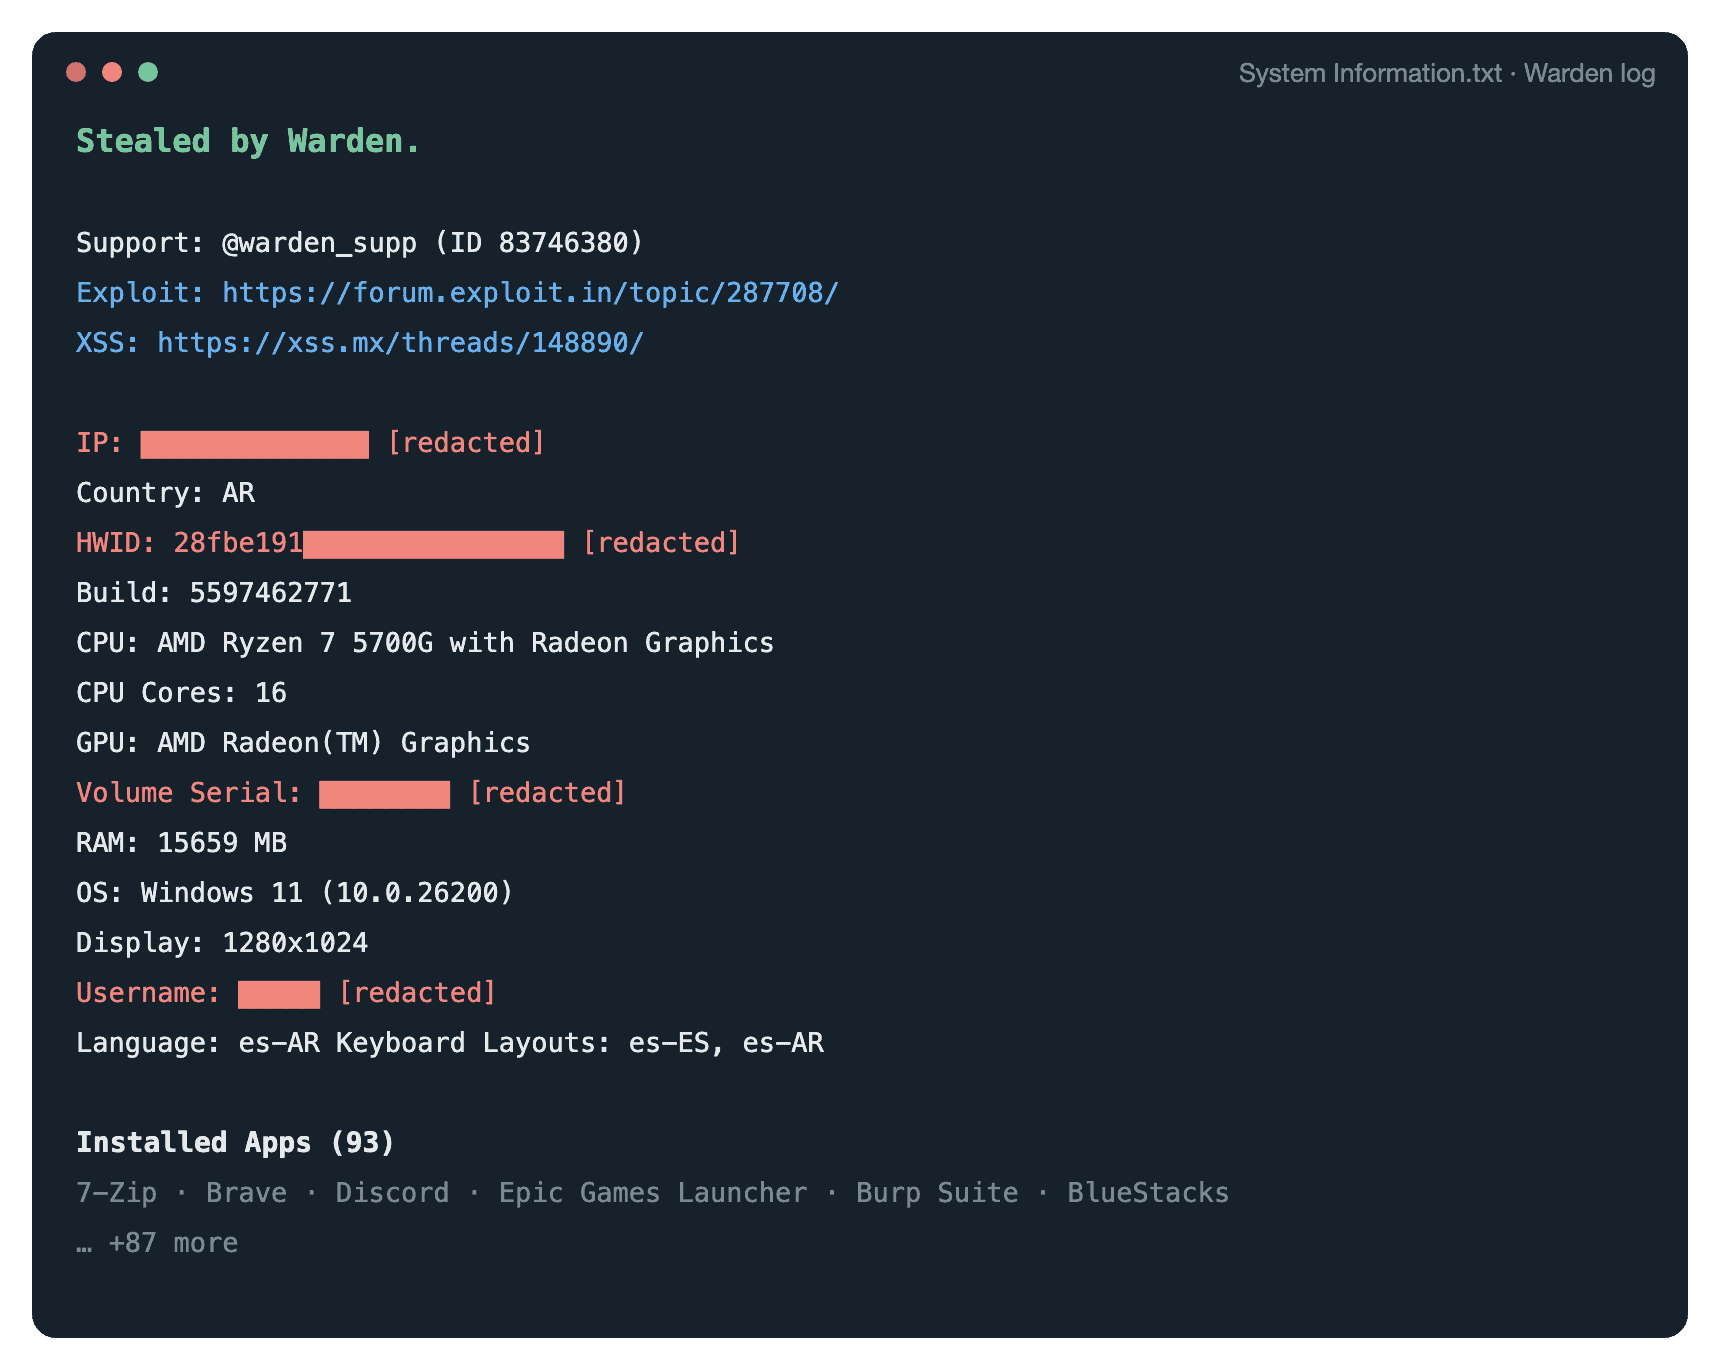Click the 'System Information.txt · Warden log' title
This screenshot has width=1720, height=1370.
pyautogui.click(x=1447, y=74)
